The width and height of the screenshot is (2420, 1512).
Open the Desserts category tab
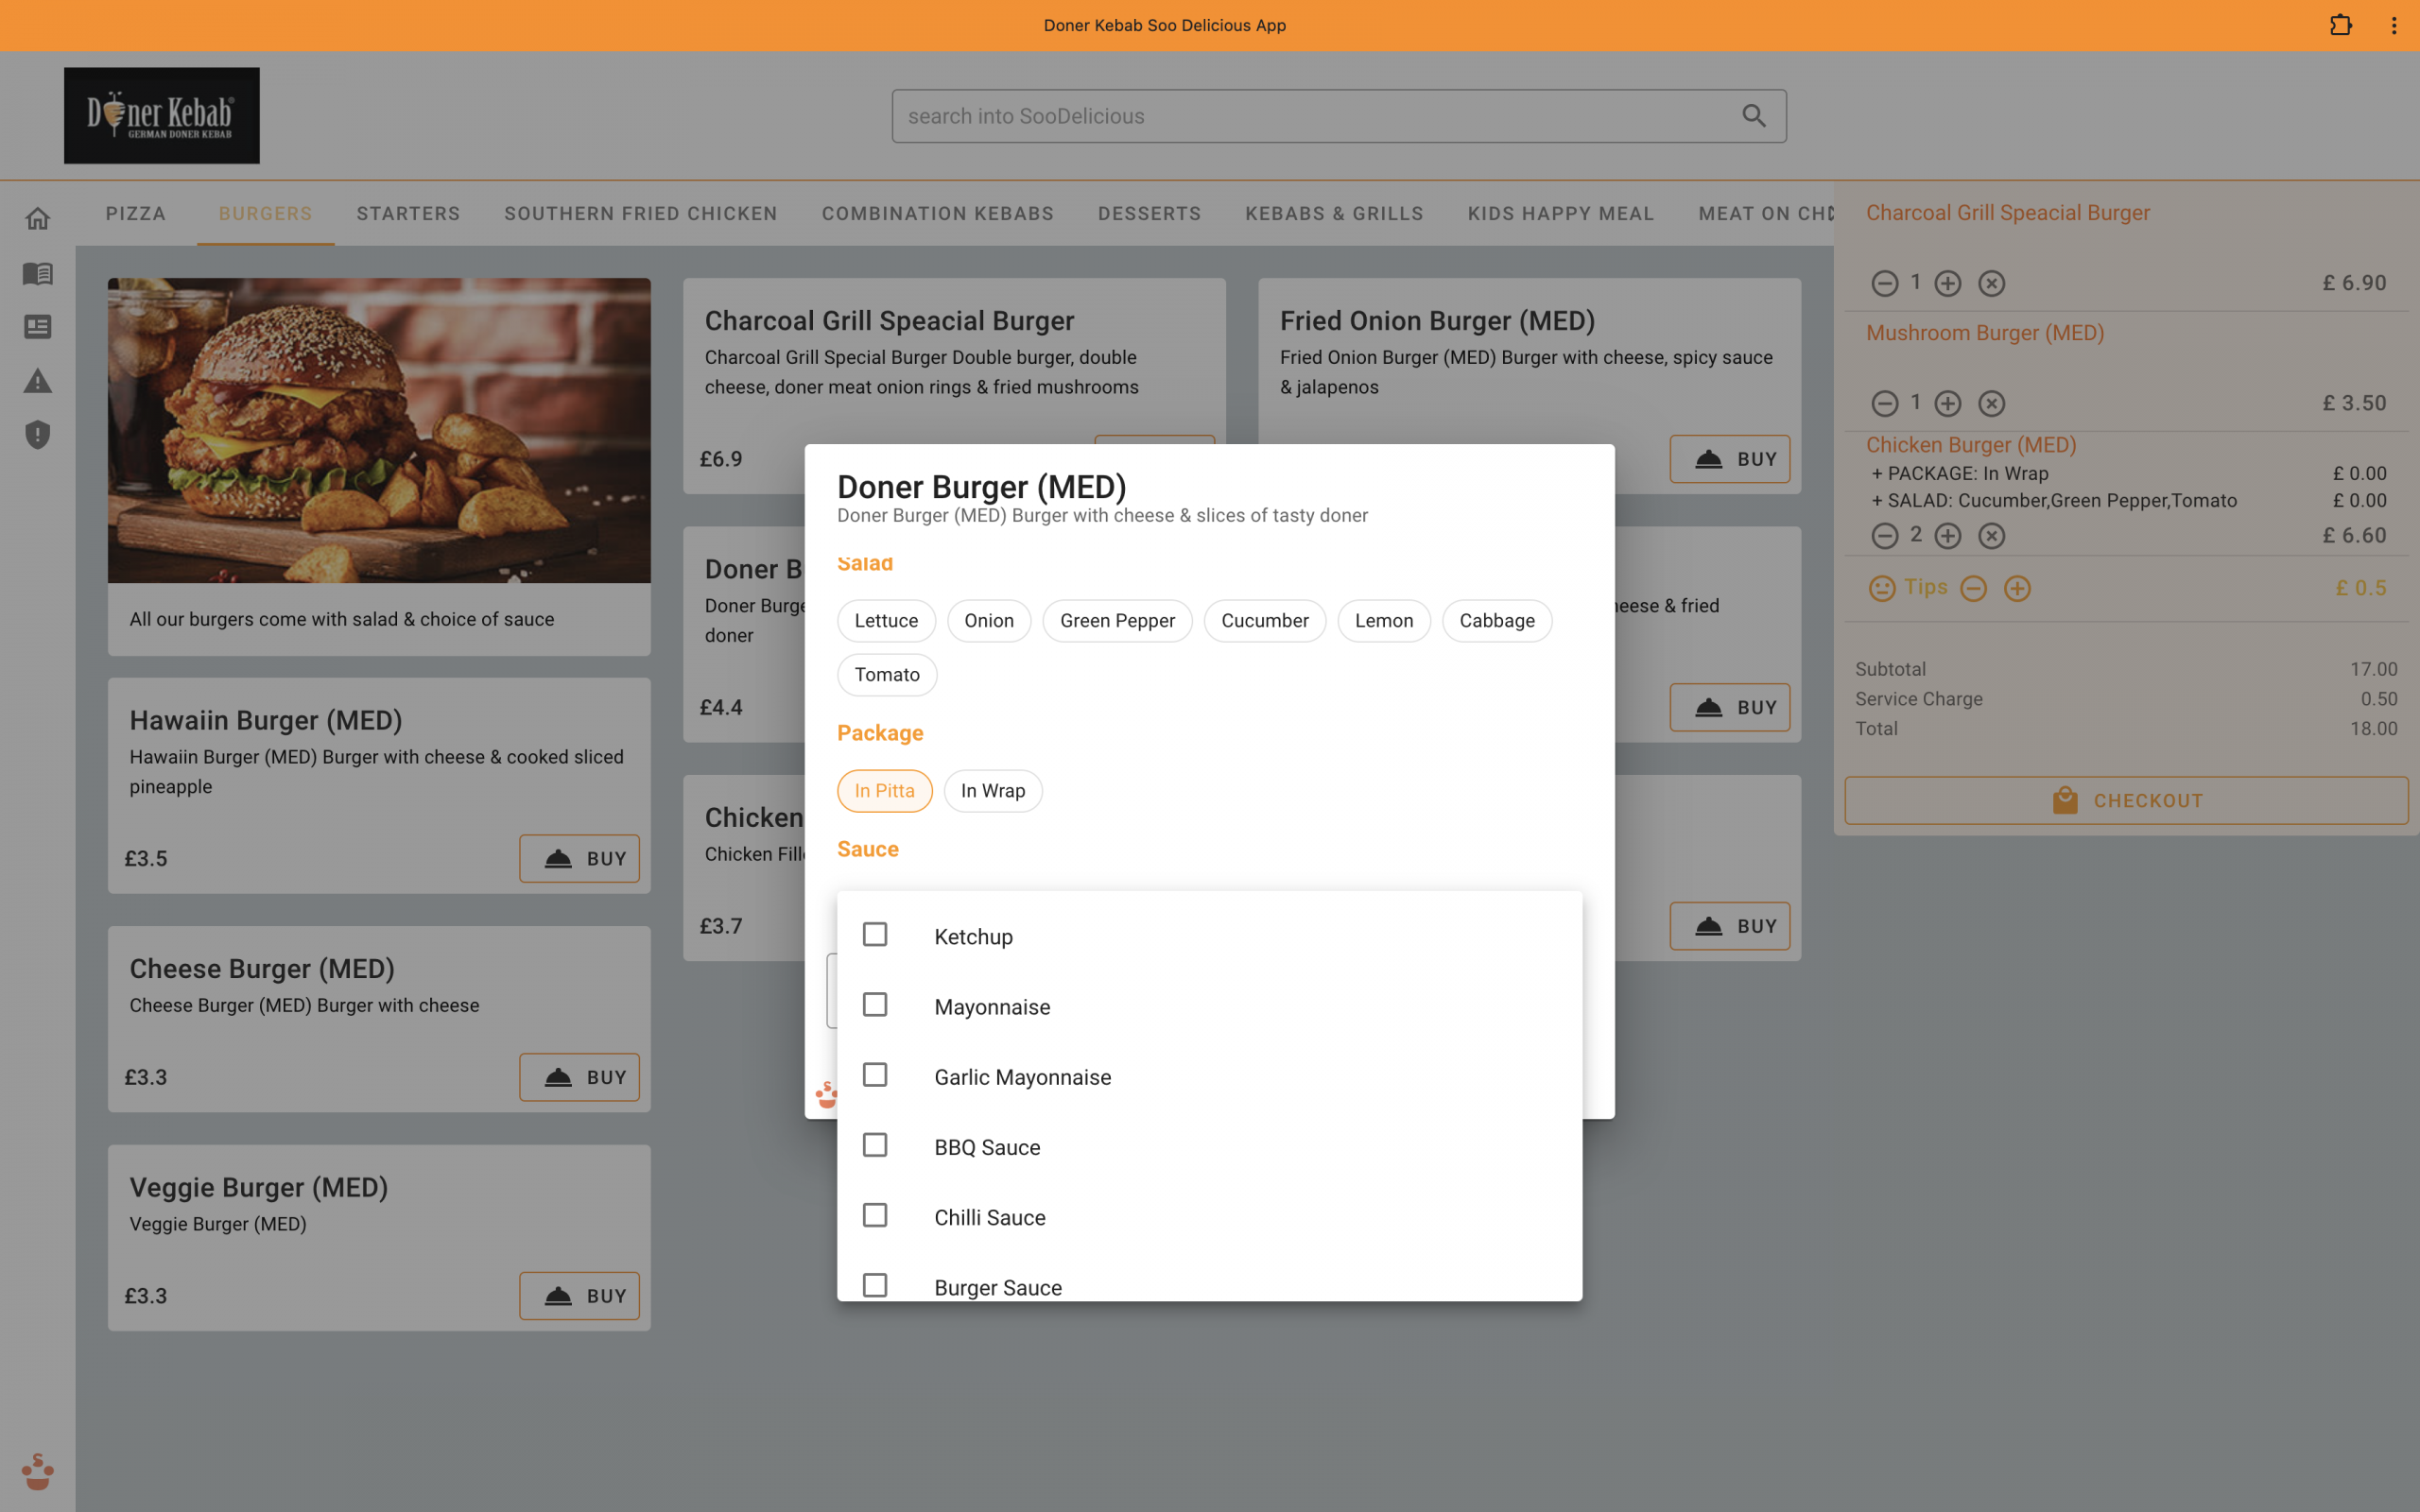[x=1149, y=214]
